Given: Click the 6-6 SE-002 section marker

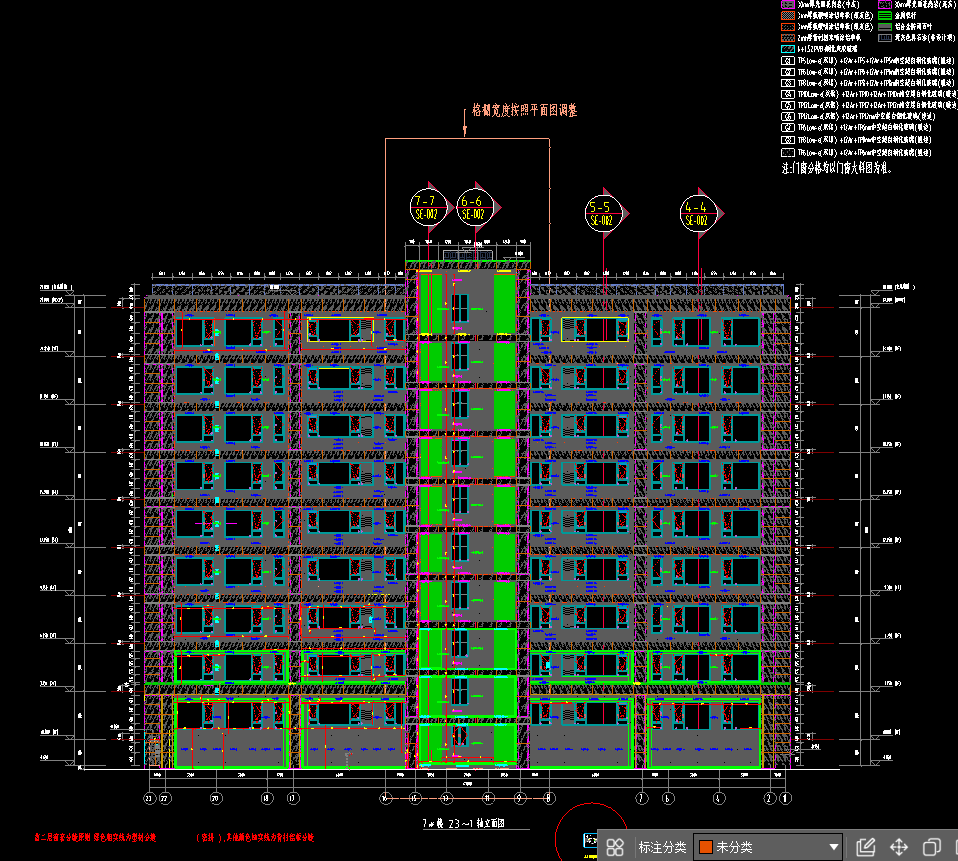Looking at the screenshot, I should [474, 208].
